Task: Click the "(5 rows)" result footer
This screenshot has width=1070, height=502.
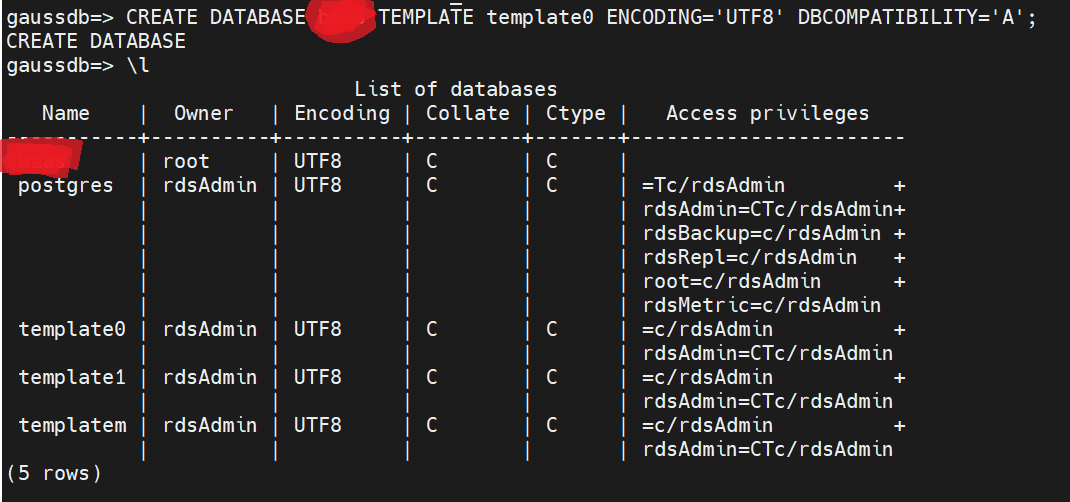Action: tap(54, 474)
